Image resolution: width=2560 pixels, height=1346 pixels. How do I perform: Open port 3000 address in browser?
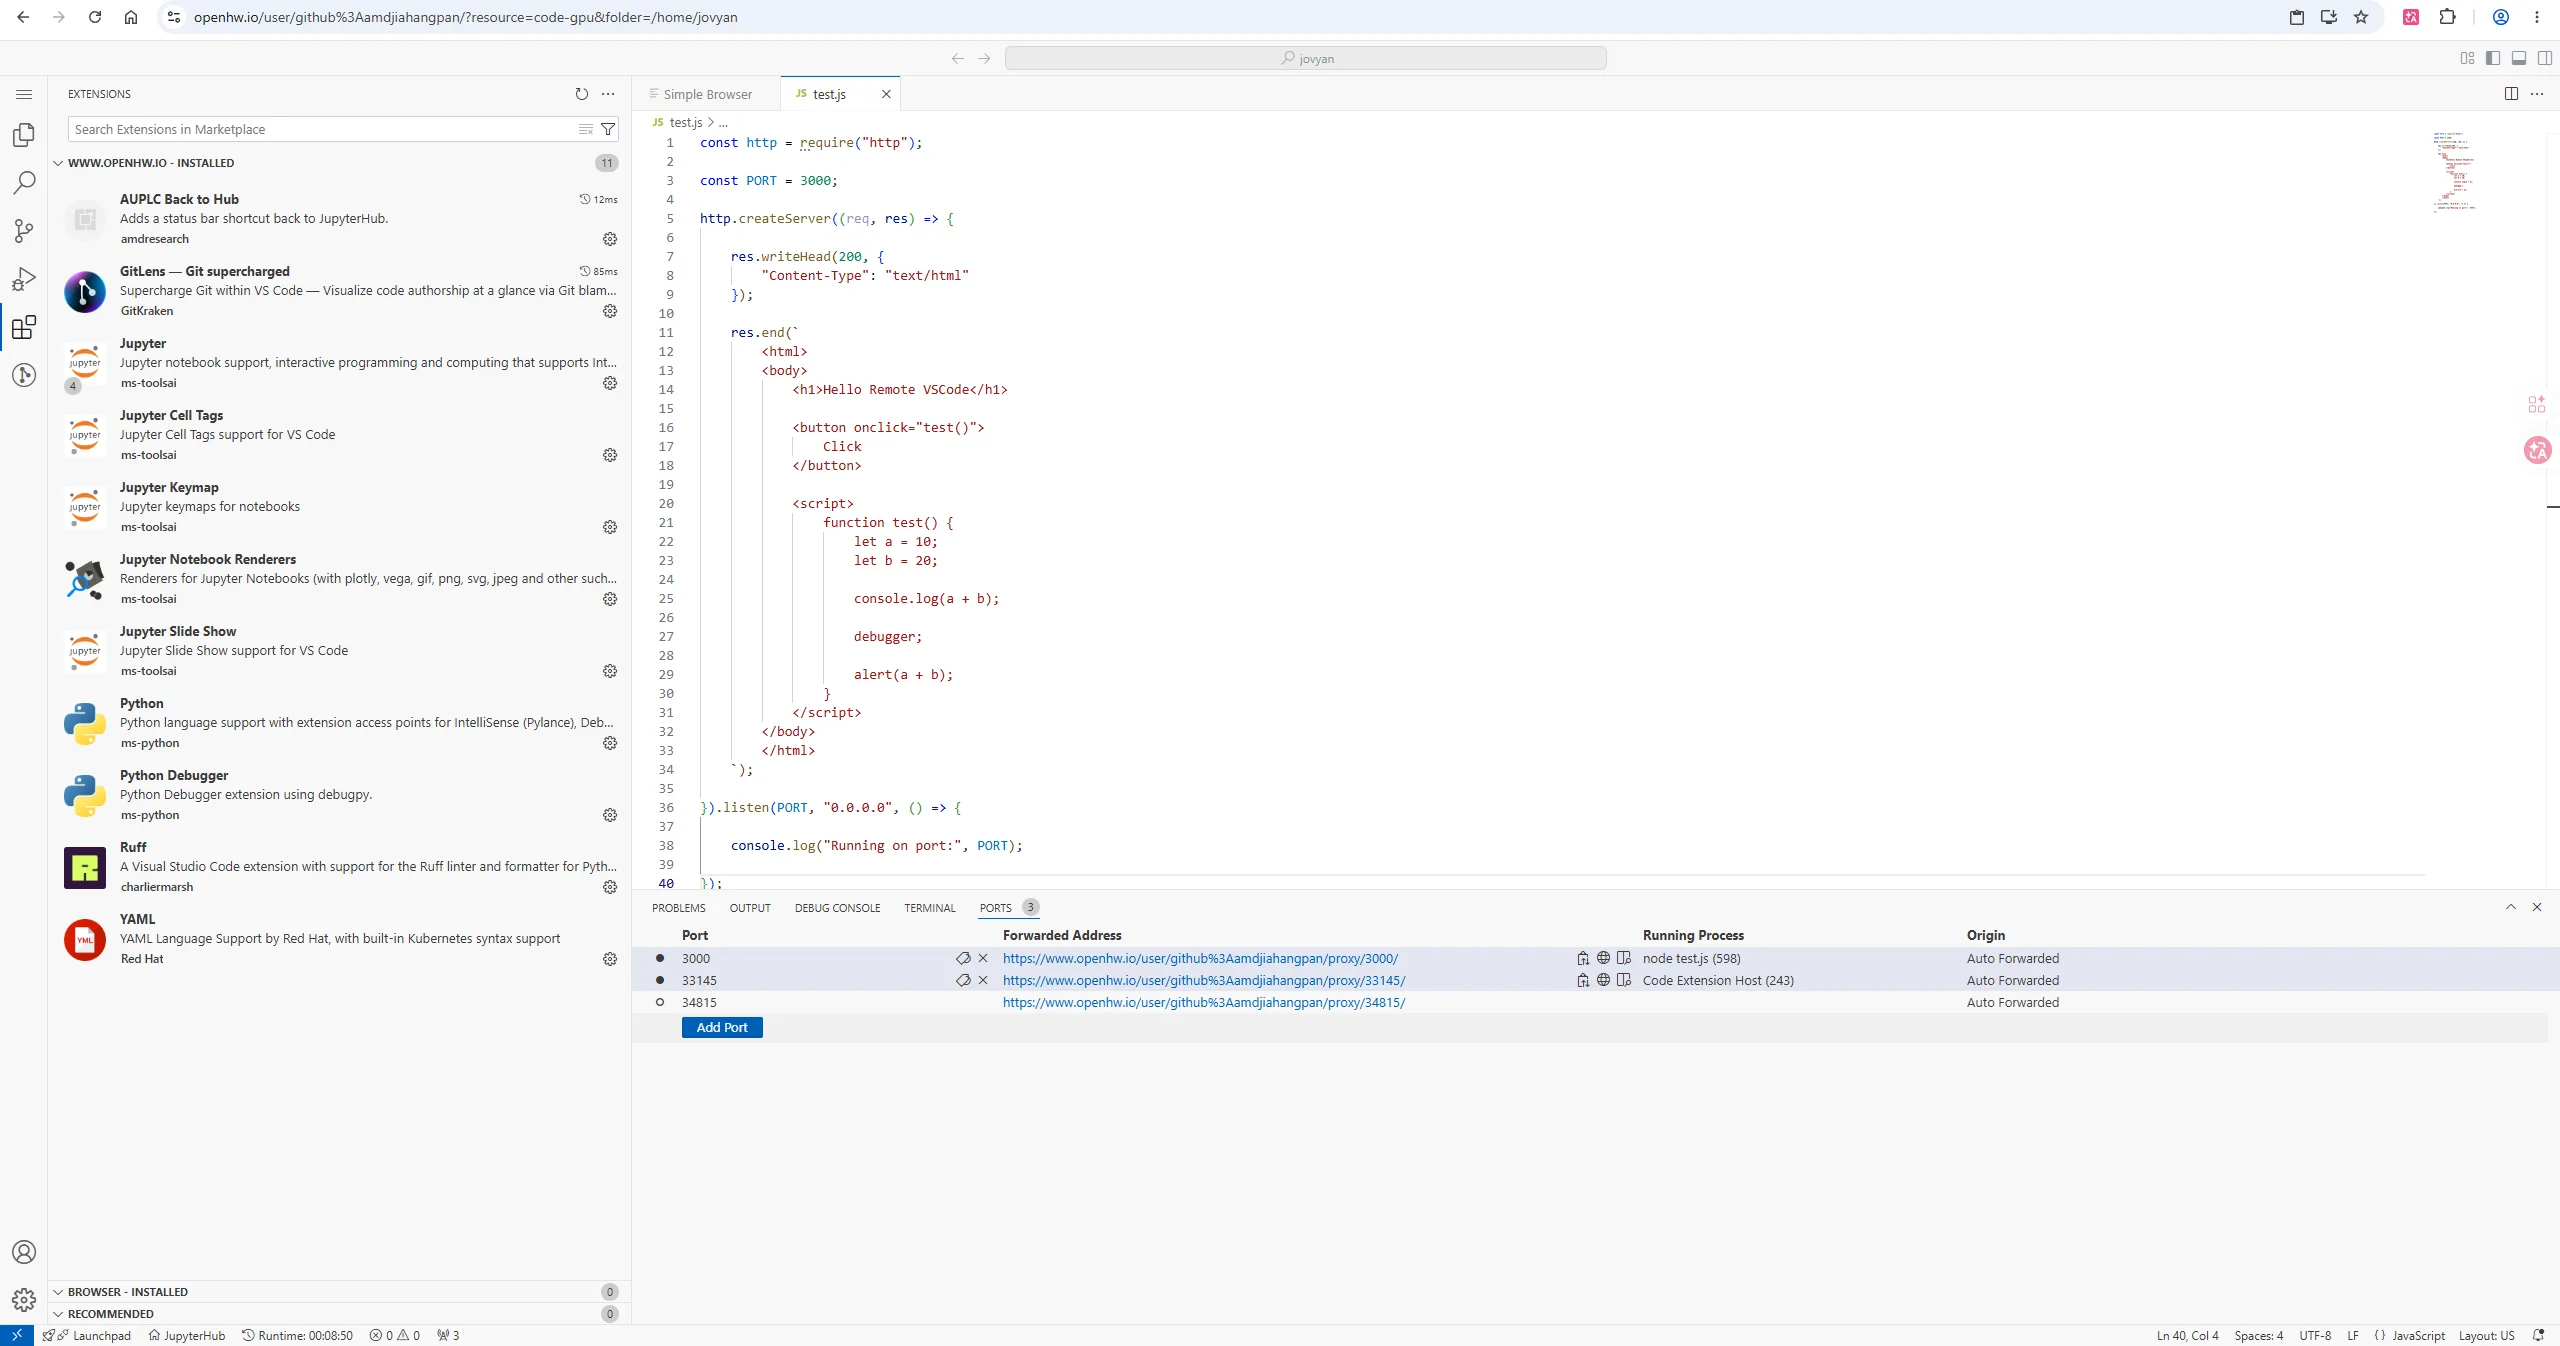1603,958
